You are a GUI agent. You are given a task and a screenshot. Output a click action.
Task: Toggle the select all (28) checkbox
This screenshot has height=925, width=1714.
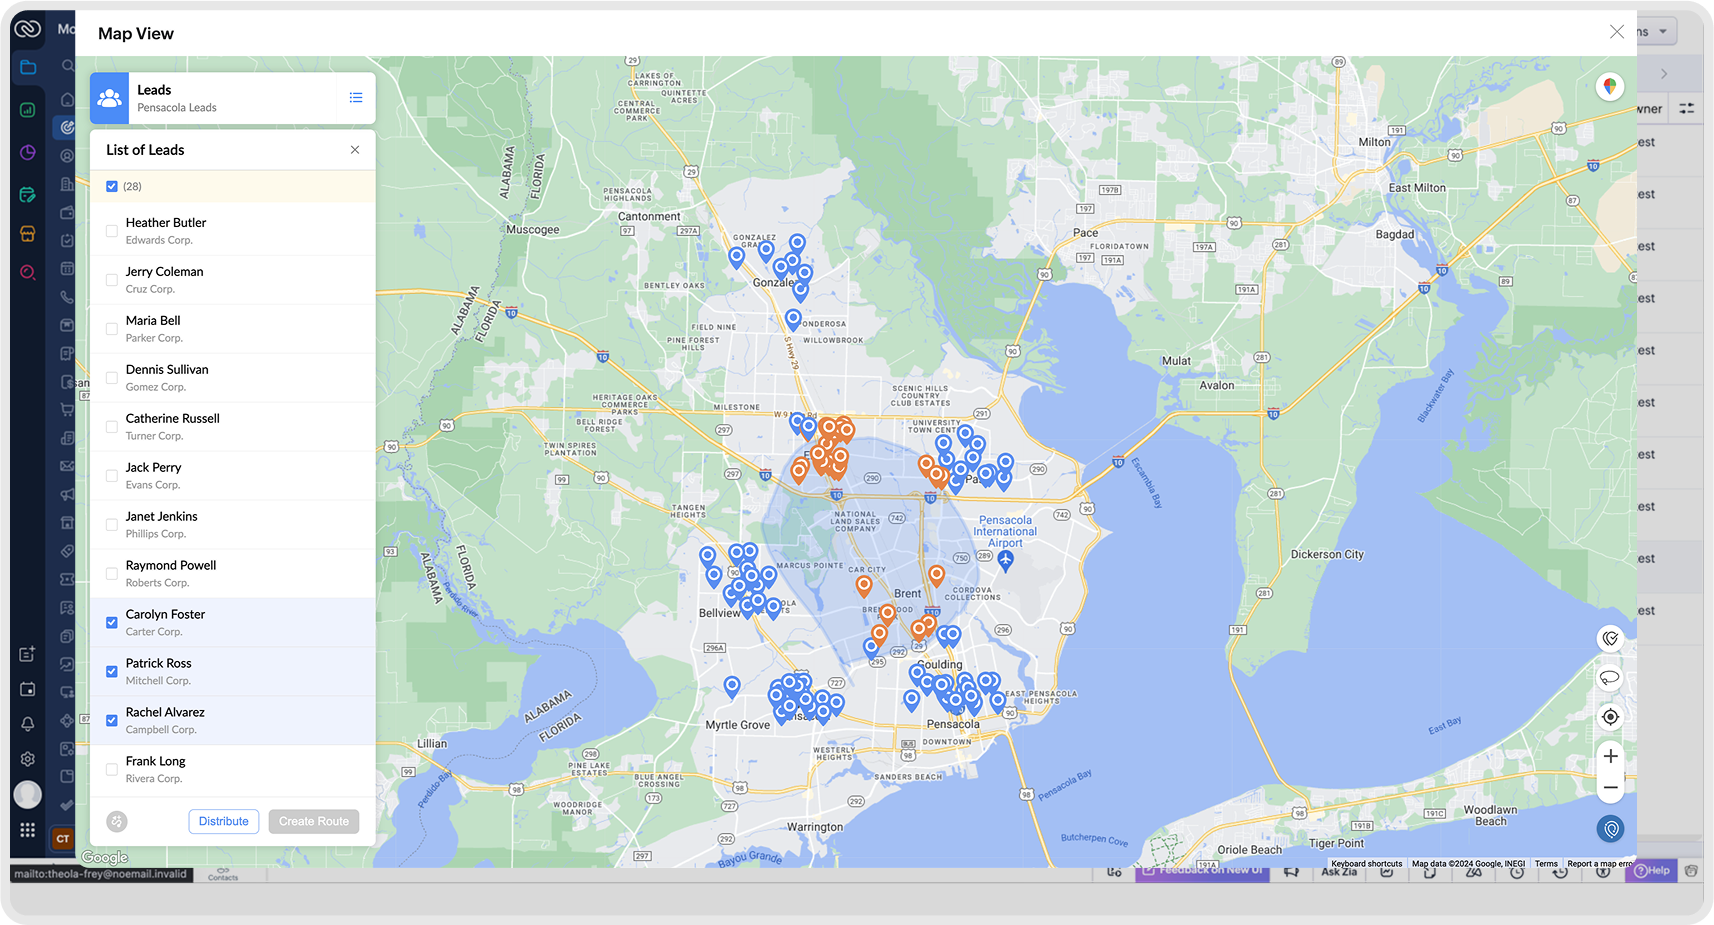coord(112,186)
